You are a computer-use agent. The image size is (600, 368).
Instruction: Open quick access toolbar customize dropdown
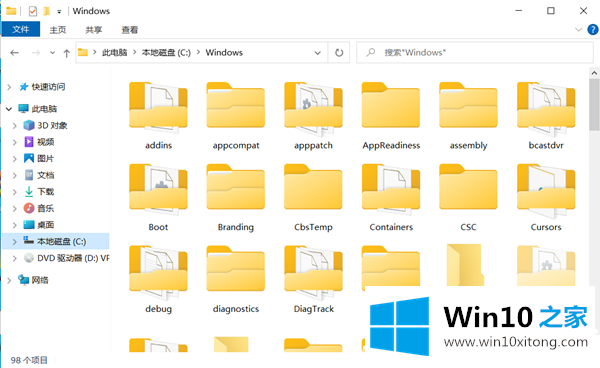(59, 11)
